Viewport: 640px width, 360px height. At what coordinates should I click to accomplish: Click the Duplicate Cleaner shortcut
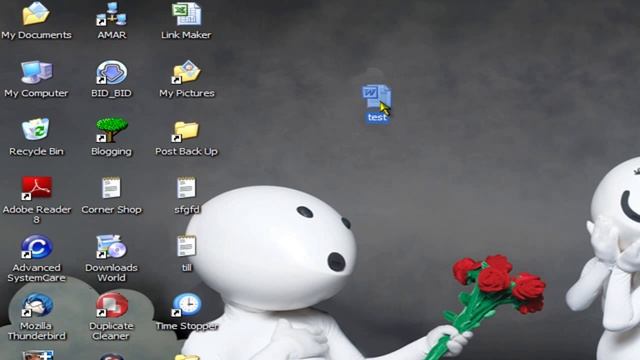[x=111, y=305]
